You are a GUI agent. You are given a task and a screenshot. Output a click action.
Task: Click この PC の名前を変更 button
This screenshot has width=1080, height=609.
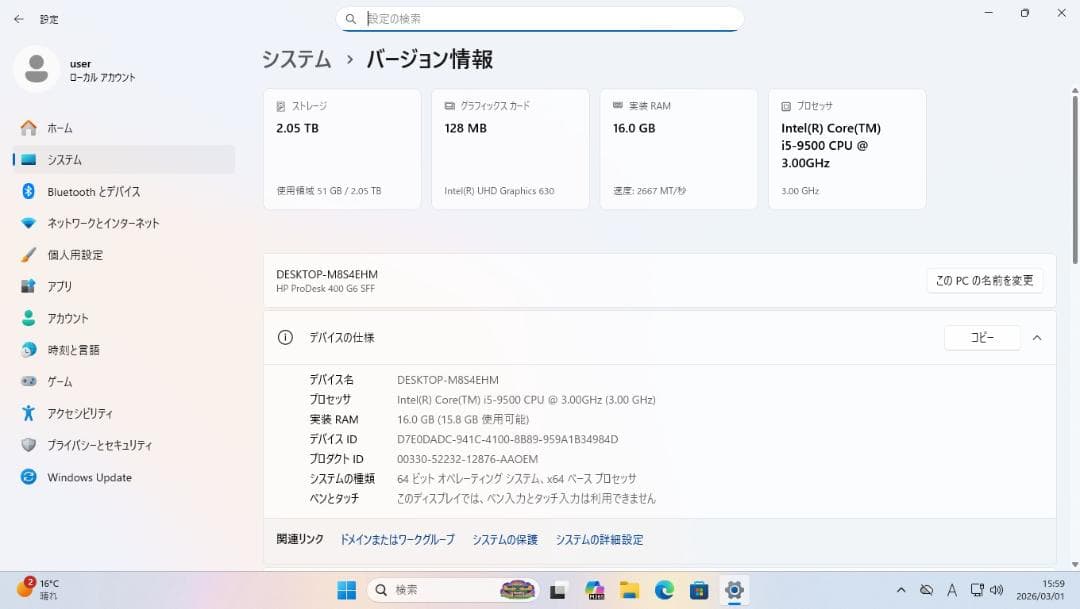[x=984, y=280]
